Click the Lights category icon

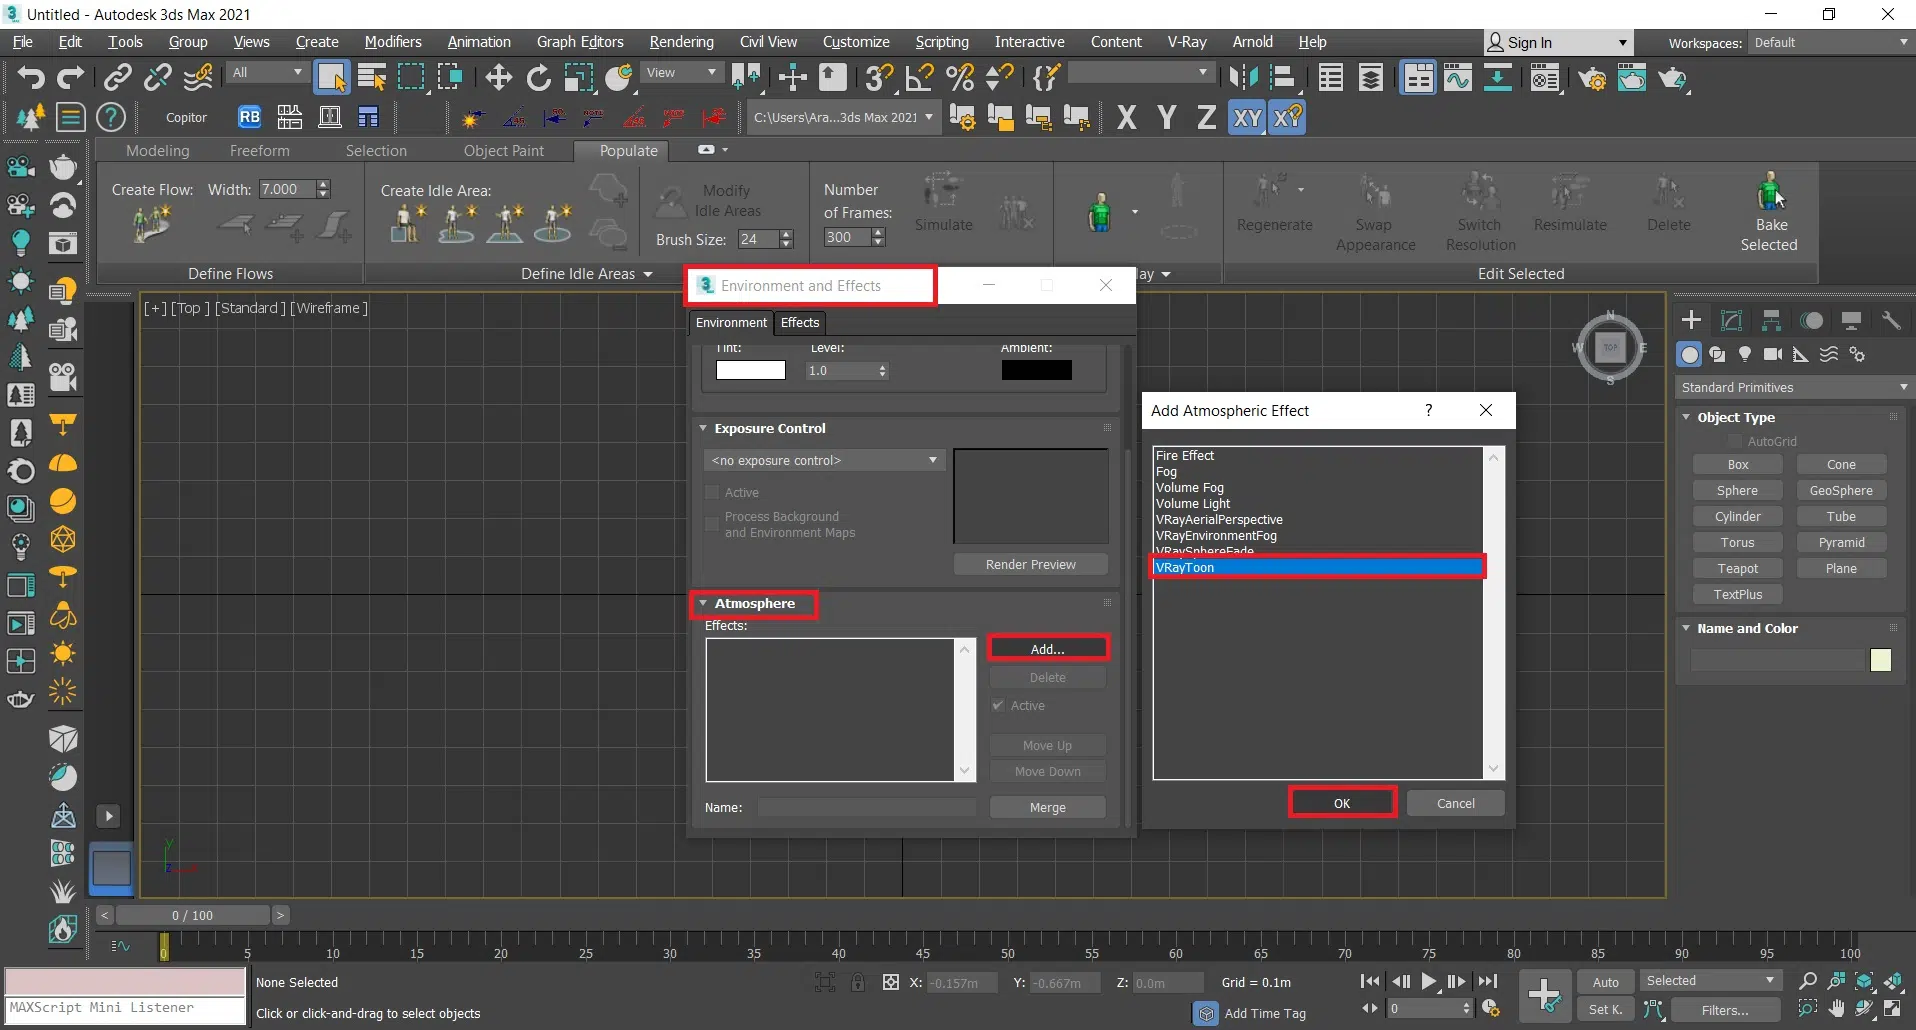[x=1745, y=354]
